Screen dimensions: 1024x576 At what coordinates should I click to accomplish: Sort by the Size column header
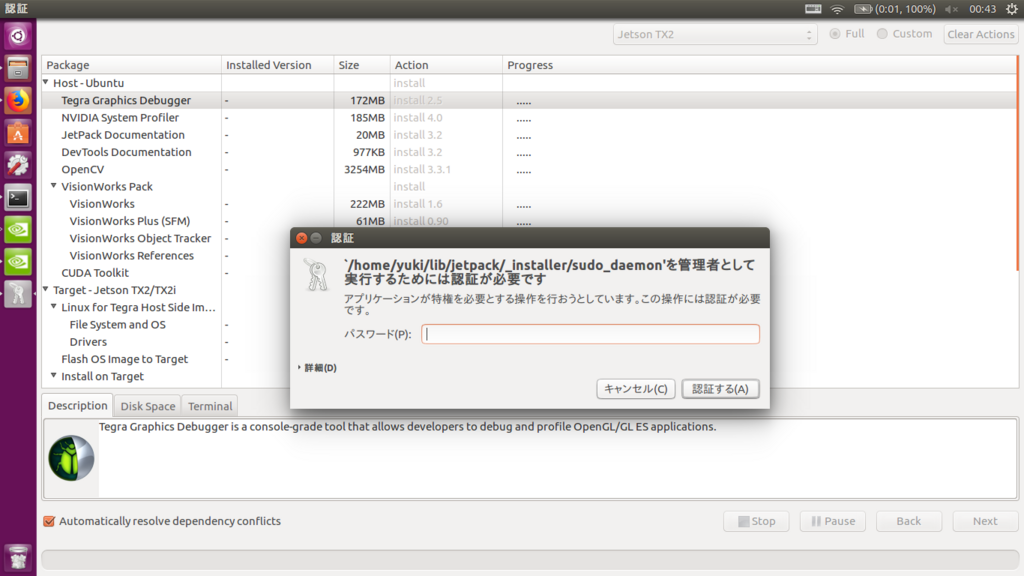(x=362, y=65)
